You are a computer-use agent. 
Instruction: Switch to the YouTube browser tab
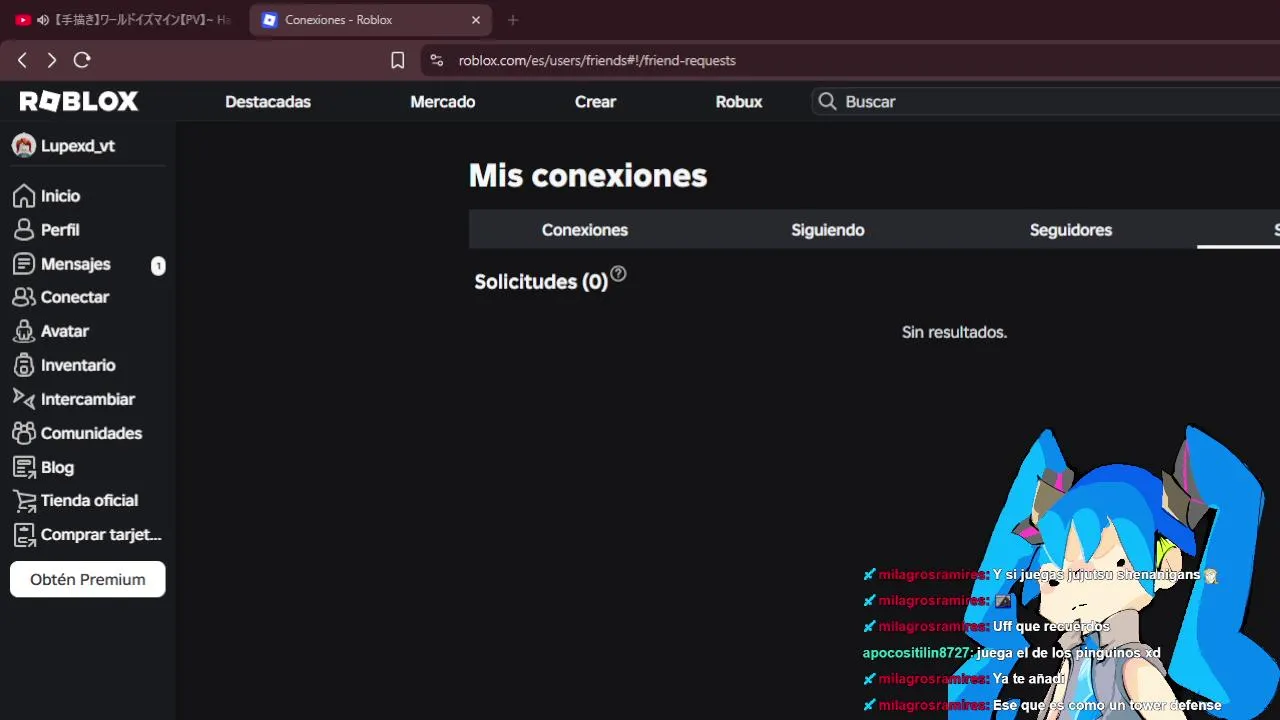[122, 20]
